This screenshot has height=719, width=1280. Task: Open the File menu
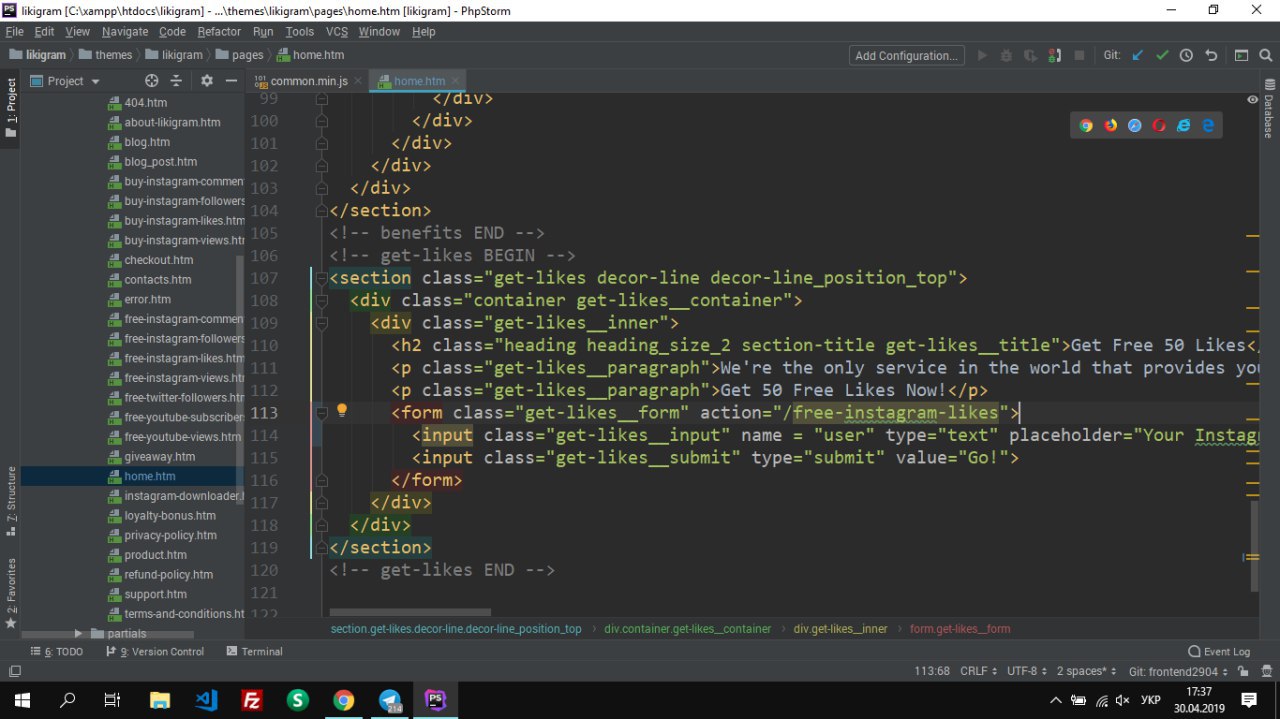click(x=14, y=32)
